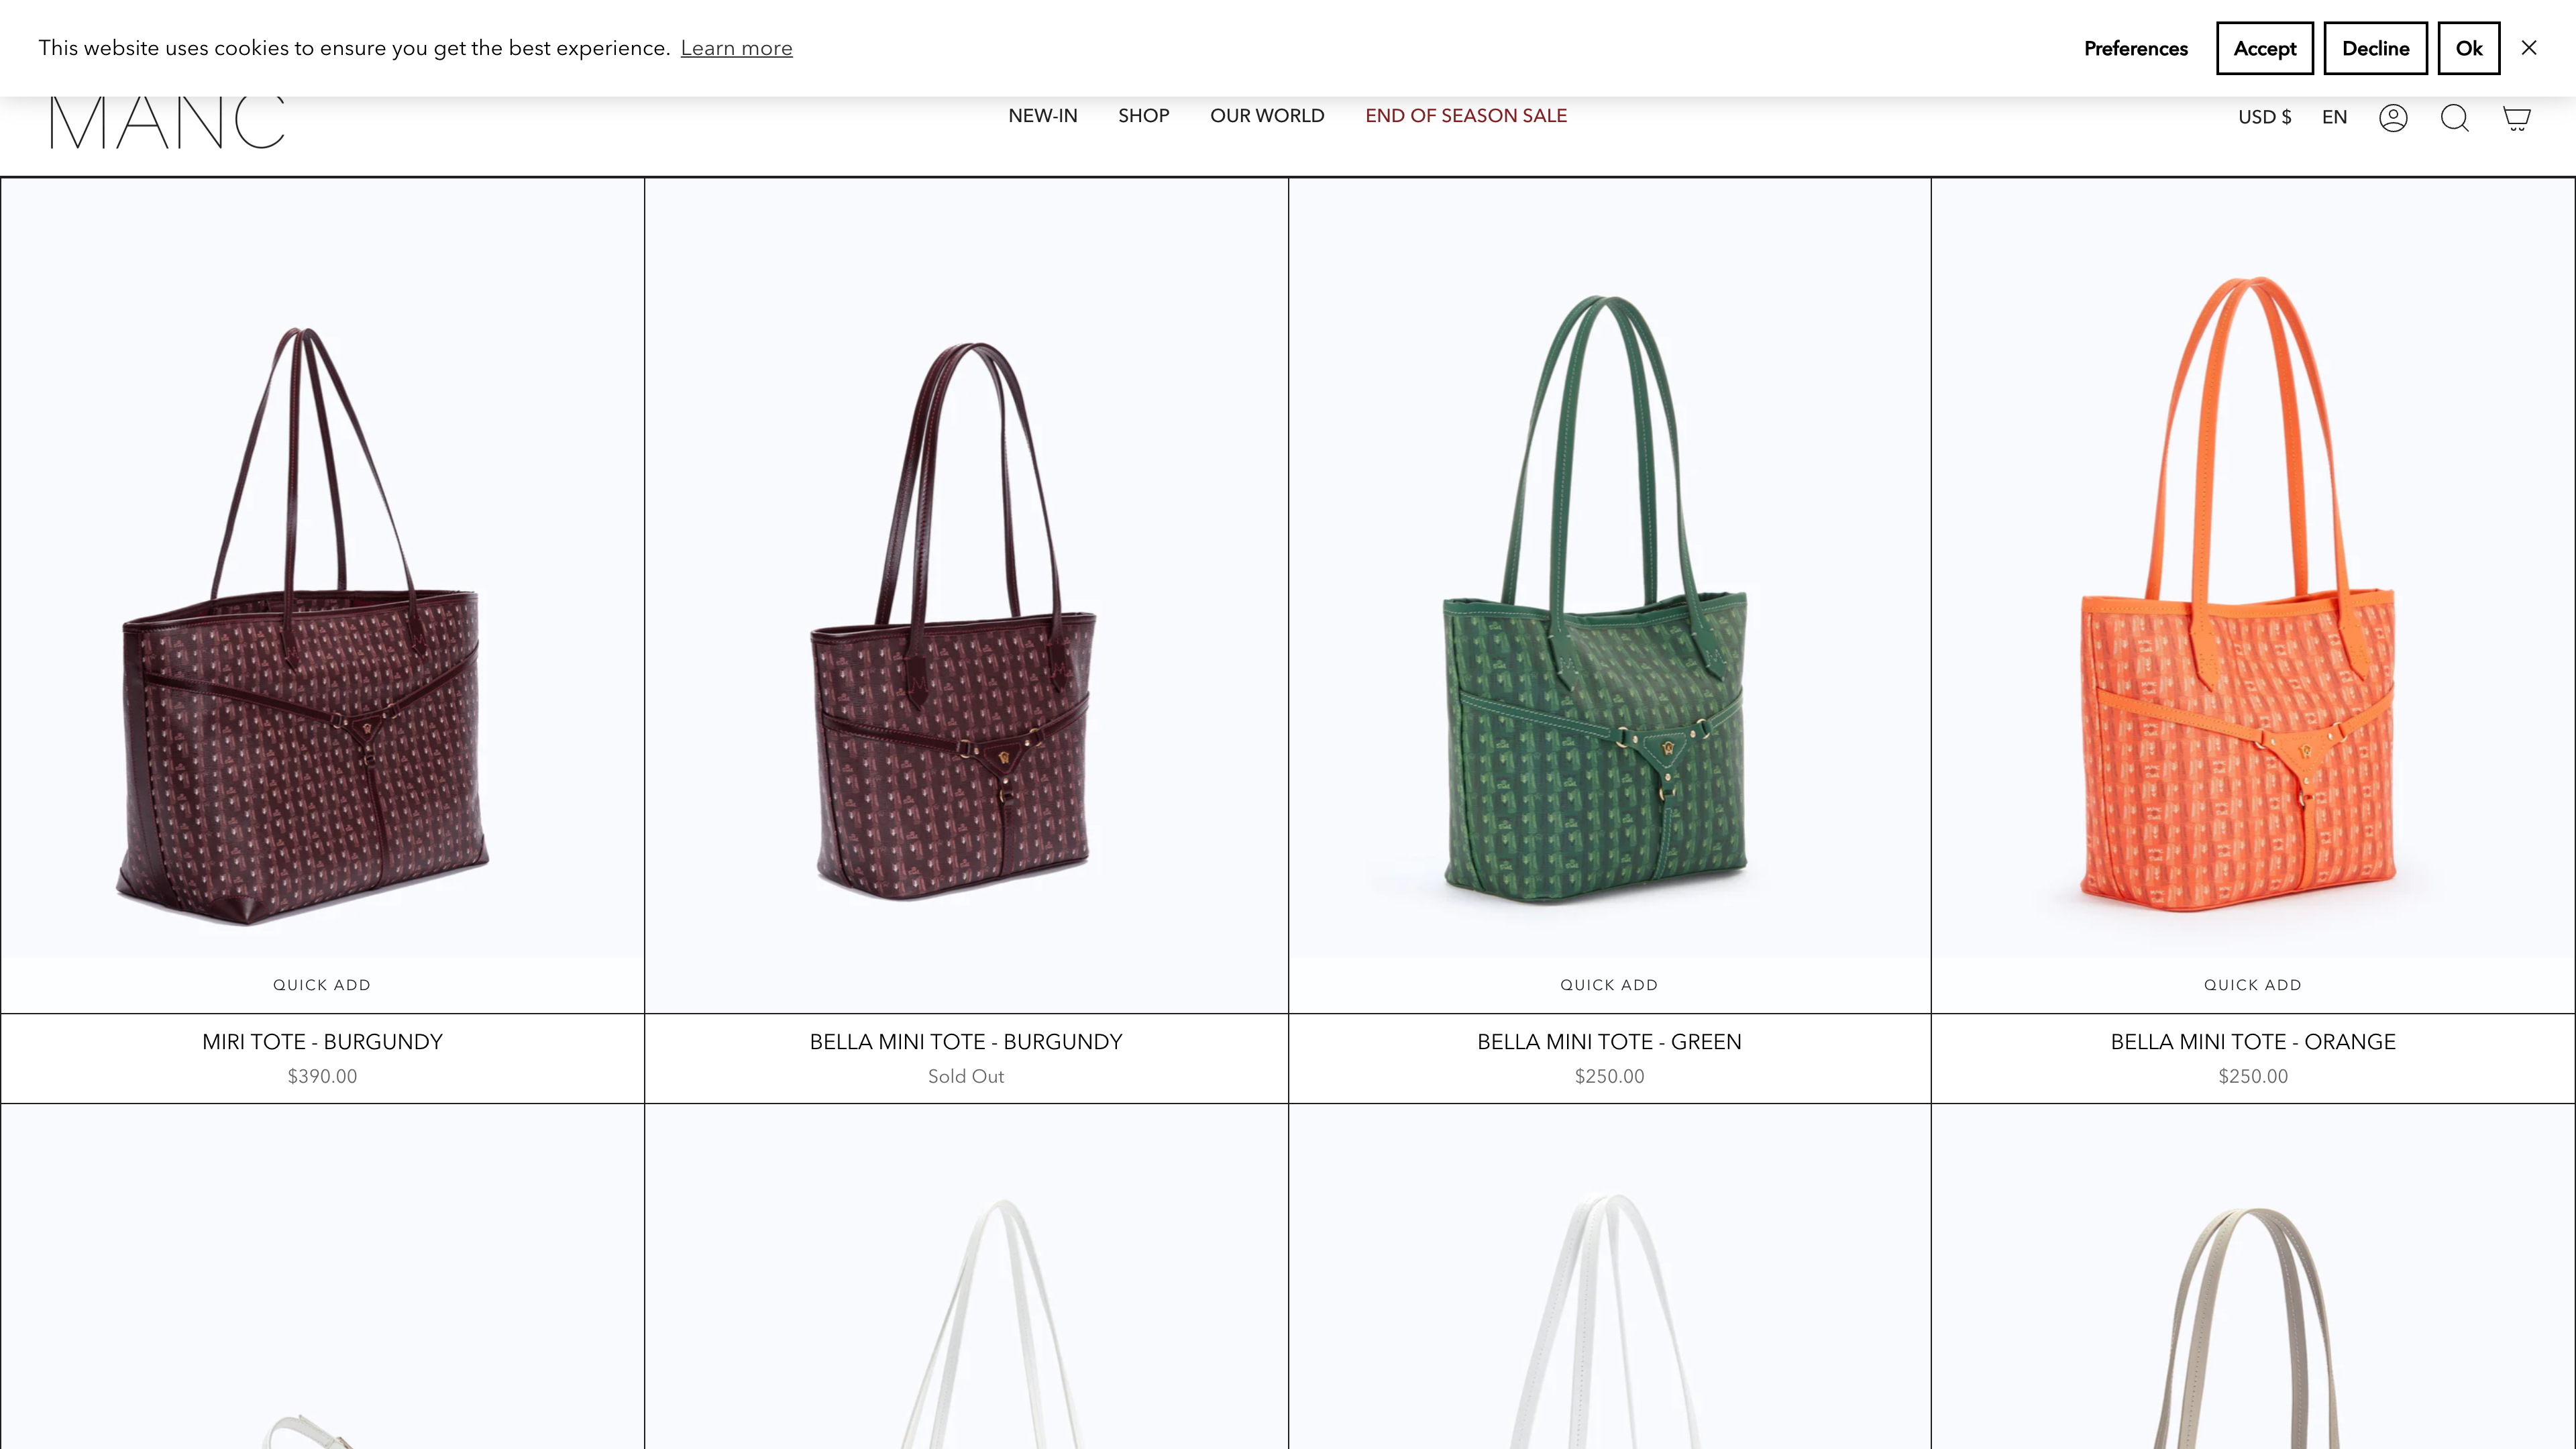This screenshot has width=2576, height=1449.
Task: Open Bella Mini Tote - Burgundy title
Action: click(965, 1042)
